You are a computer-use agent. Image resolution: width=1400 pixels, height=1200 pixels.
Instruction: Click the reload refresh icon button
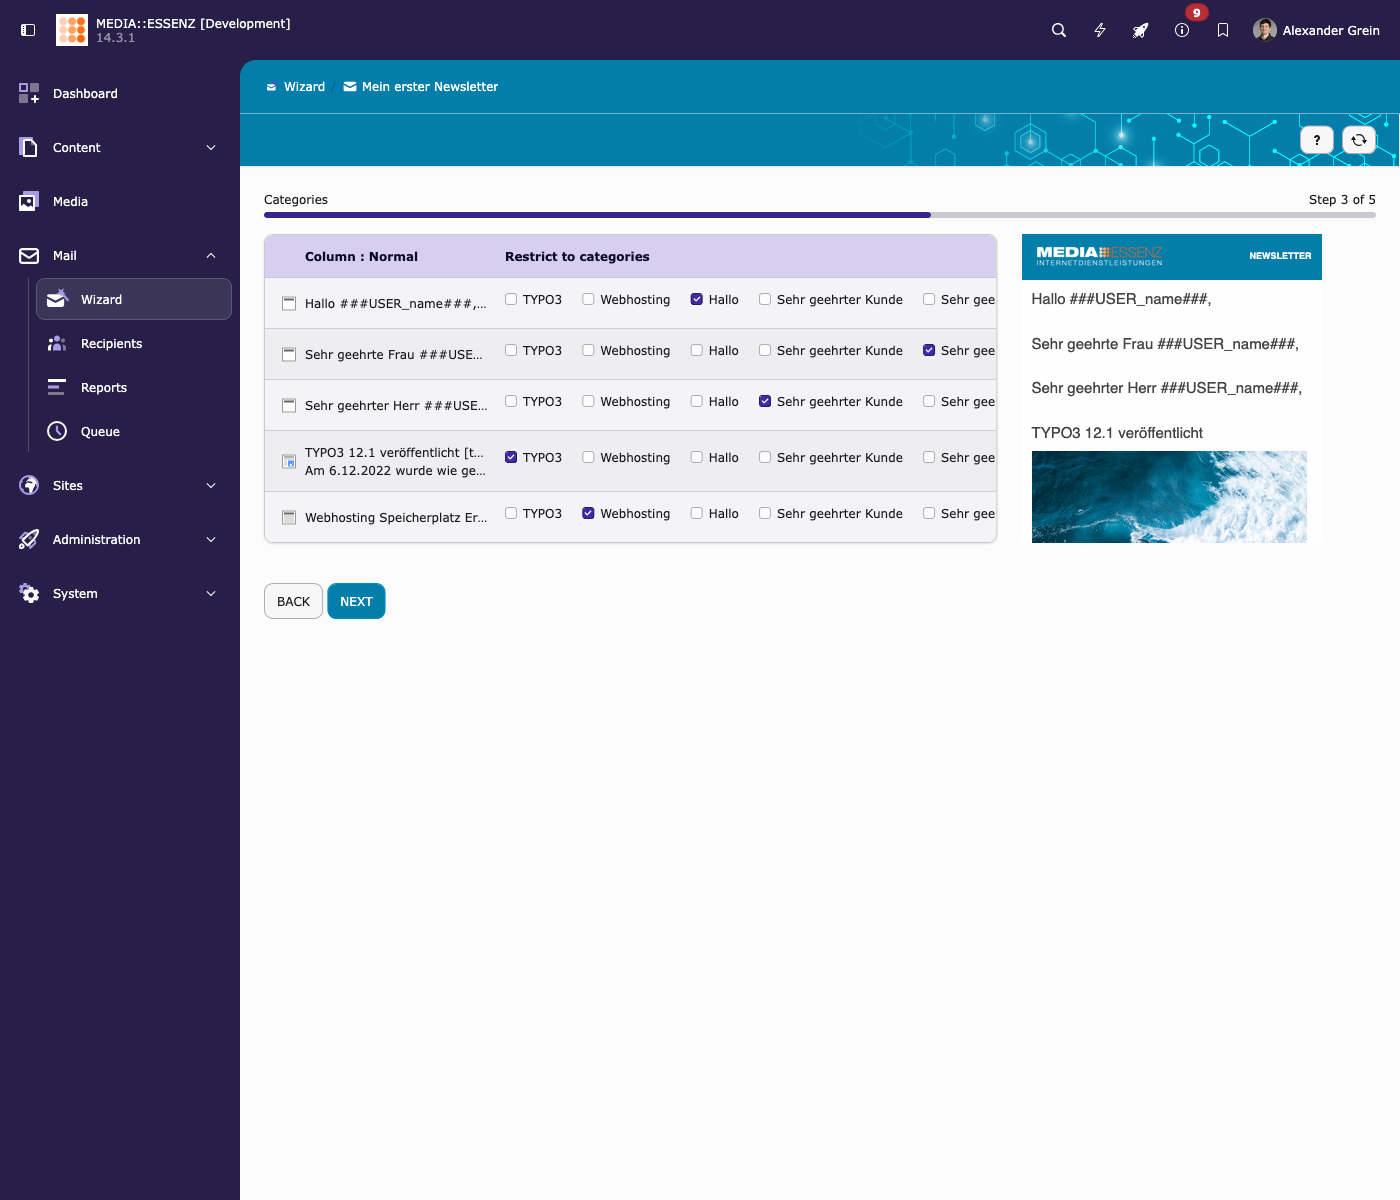point(1359,140)
